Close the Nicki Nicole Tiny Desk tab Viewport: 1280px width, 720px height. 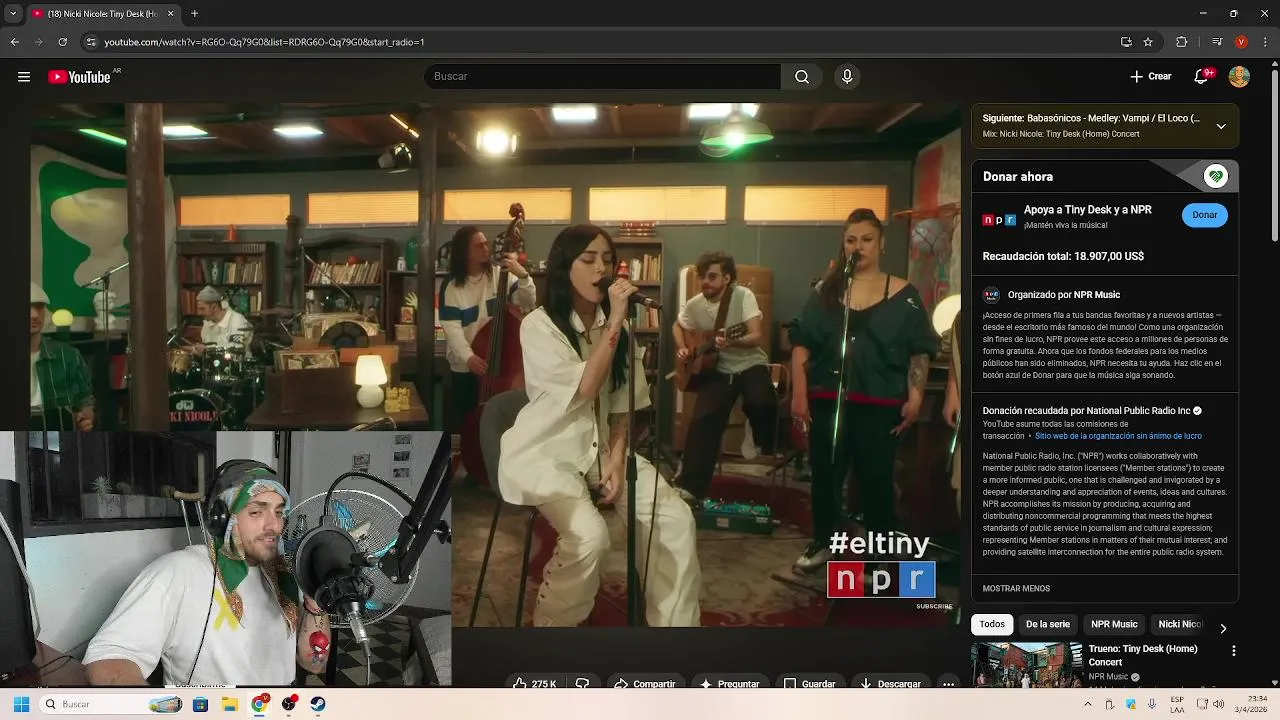coord(170,14)
